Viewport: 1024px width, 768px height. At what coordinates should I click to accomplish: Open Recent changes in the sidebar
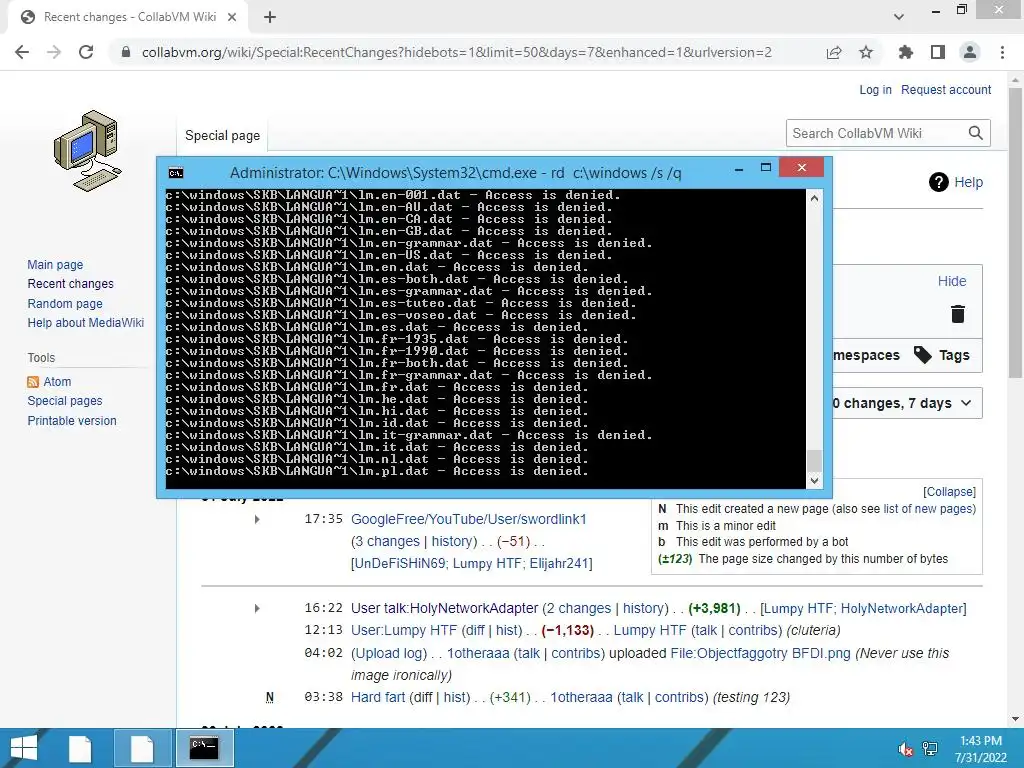tap(71, 284)
